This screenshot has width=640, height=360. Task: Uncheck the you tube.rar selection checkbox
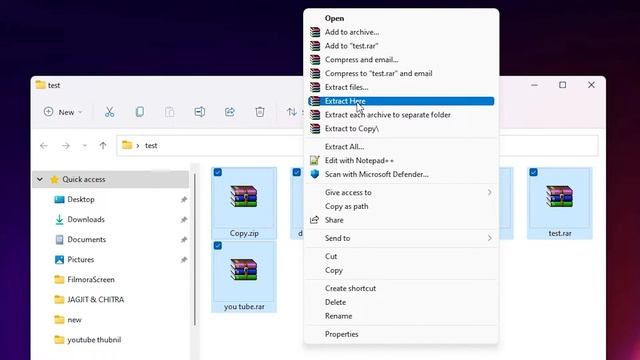pos(218,246)
